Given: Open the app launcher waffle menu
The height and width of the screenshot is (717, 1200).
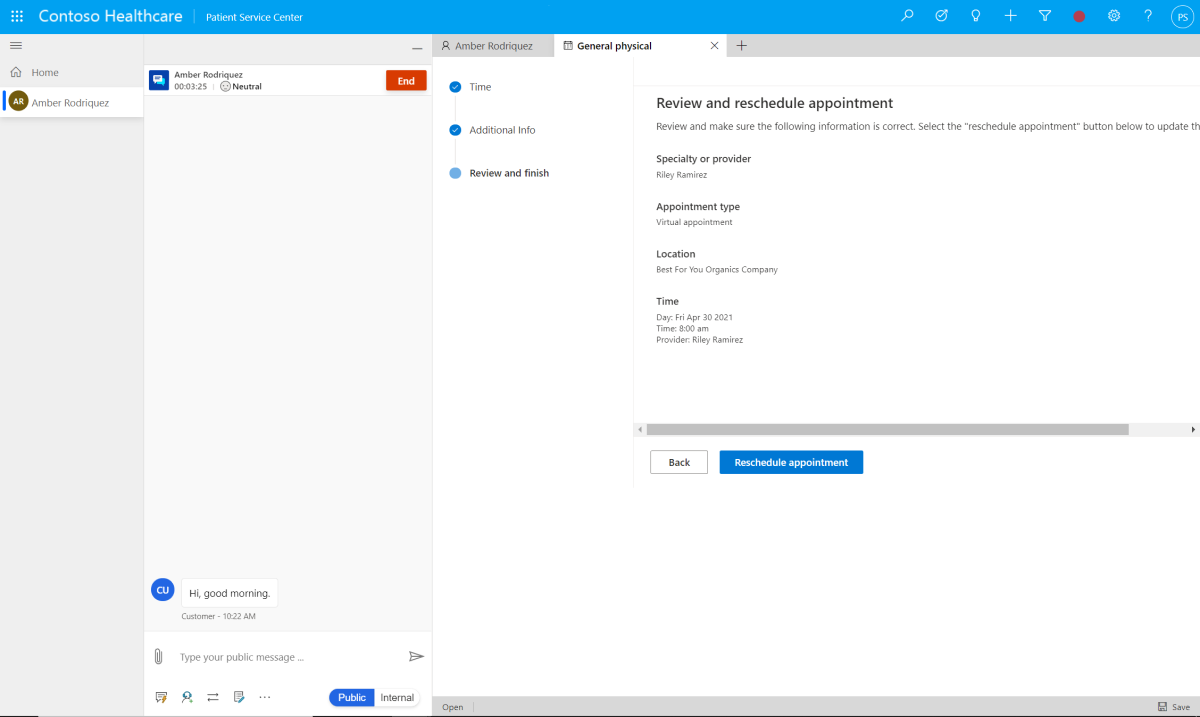Looking at the screenshot, I should coord(17,16).
